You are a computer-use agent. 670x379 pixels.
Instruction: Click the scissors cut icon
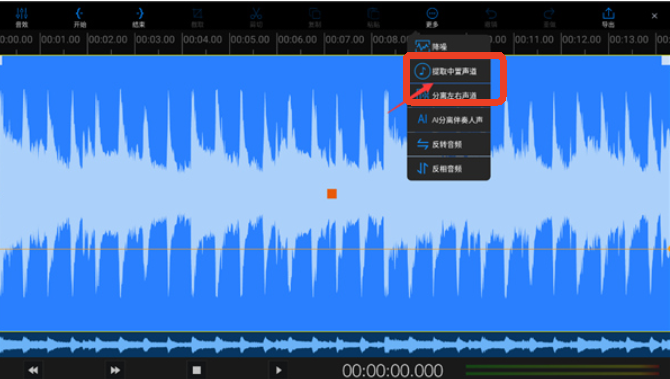click(256, 18)
